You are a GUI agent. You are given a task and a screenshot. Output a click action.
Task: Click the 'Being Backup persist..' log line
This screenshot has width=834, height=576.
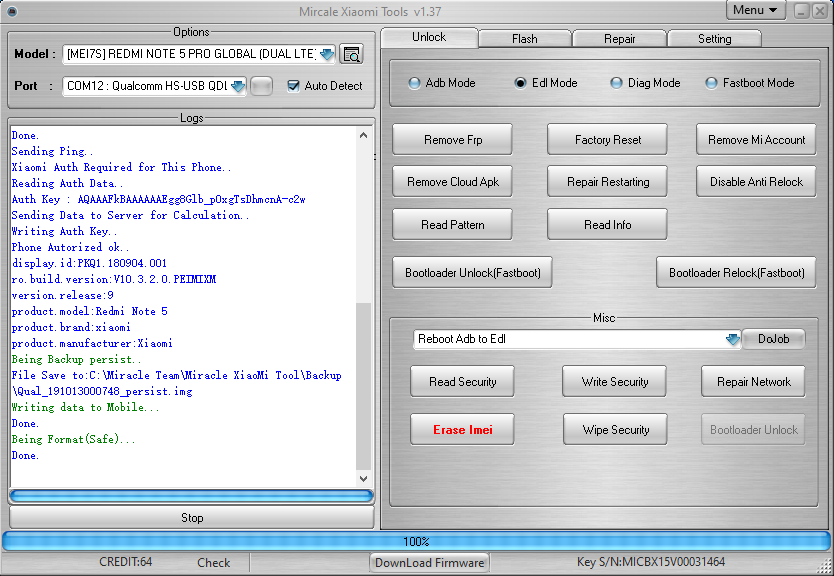click(77, 360)
